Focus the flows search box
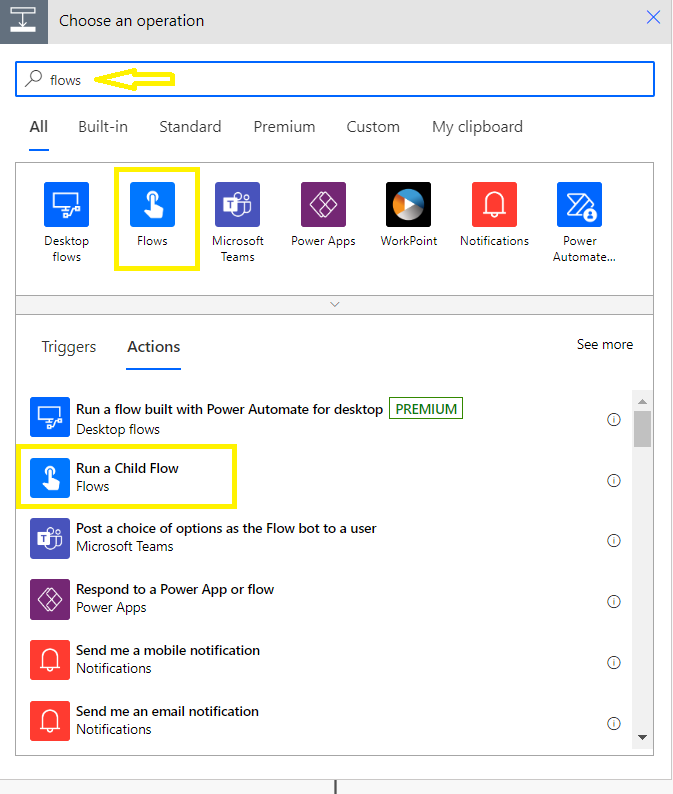Screen dimensions: 673x794 click(335, 79)
